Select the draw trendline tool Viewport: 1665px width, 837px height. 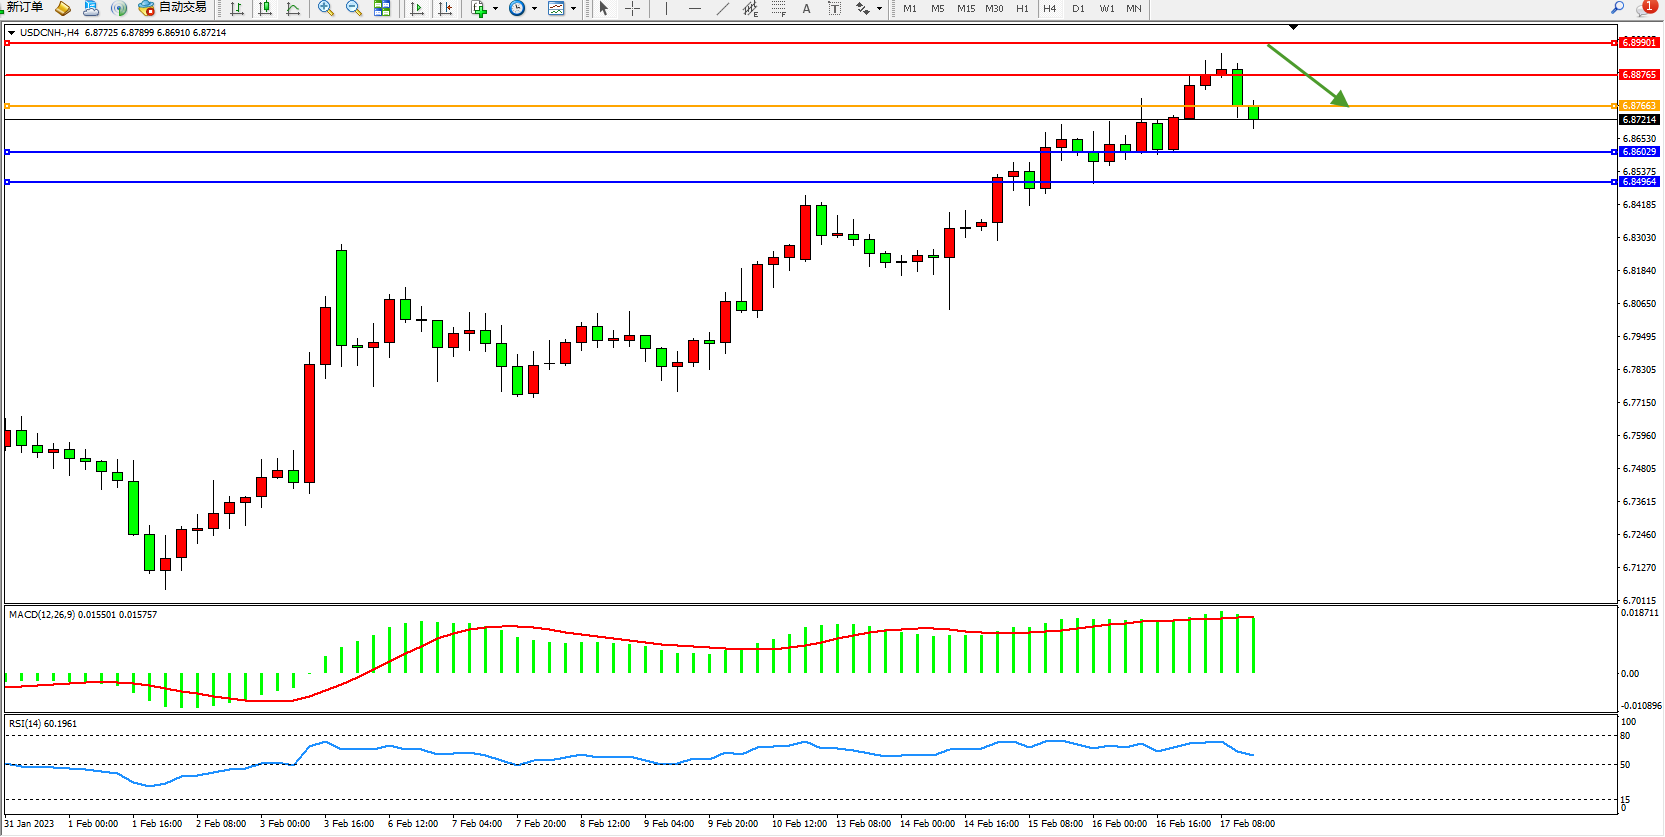[723, 8]
